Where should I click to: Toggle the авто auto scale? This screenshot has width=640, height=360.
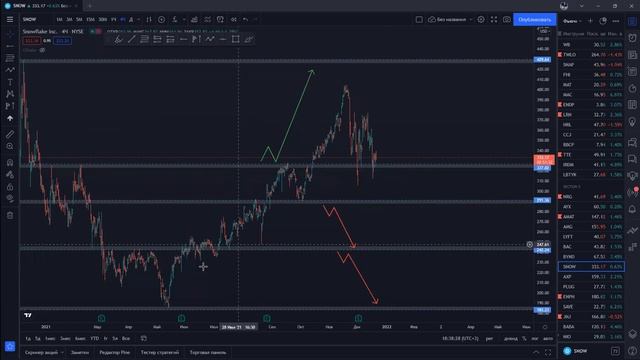tap(548, 338)
